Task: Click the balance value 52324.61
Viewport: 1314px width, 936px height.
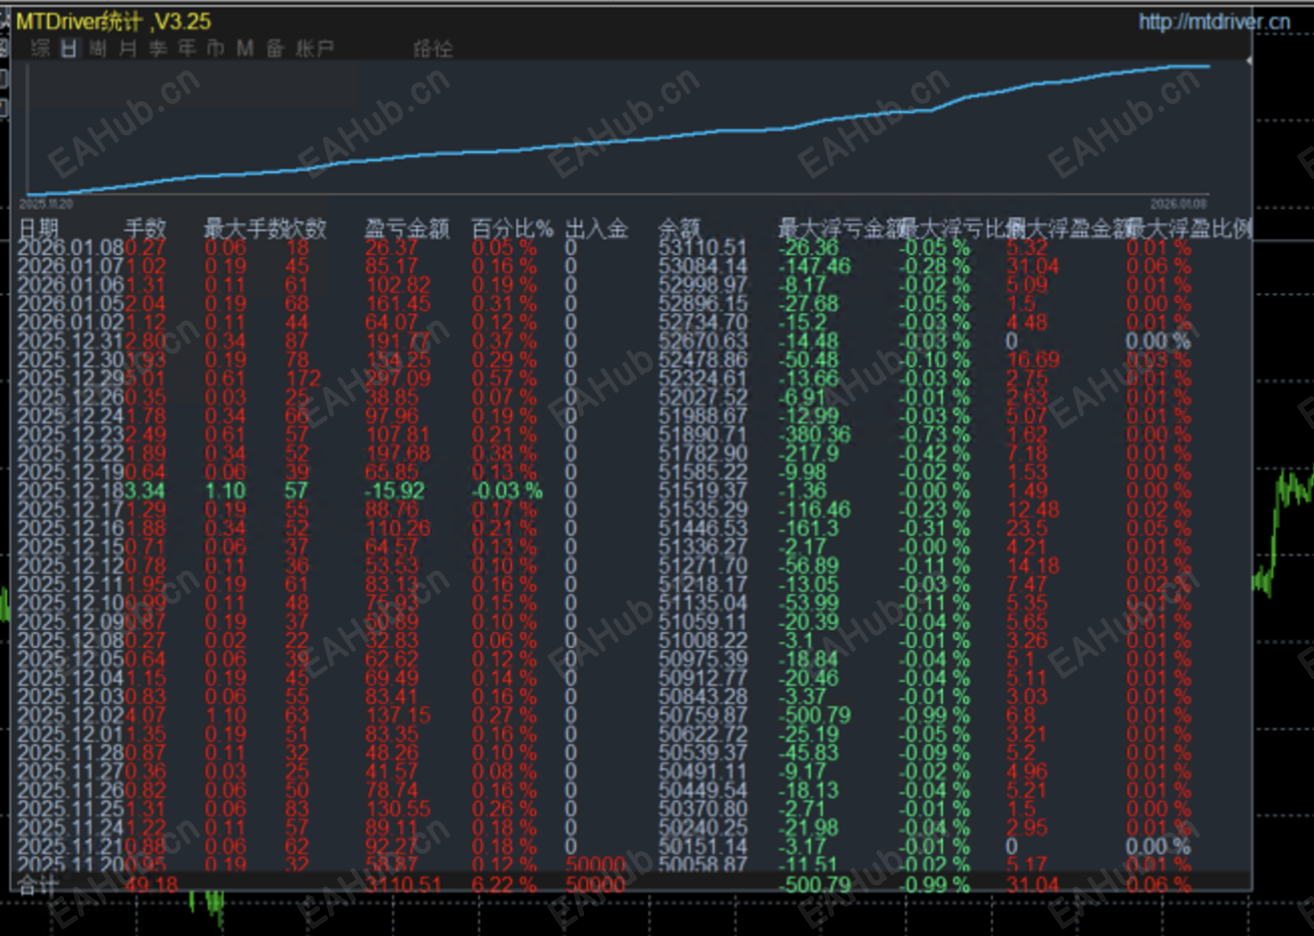Action: [703, 379]
